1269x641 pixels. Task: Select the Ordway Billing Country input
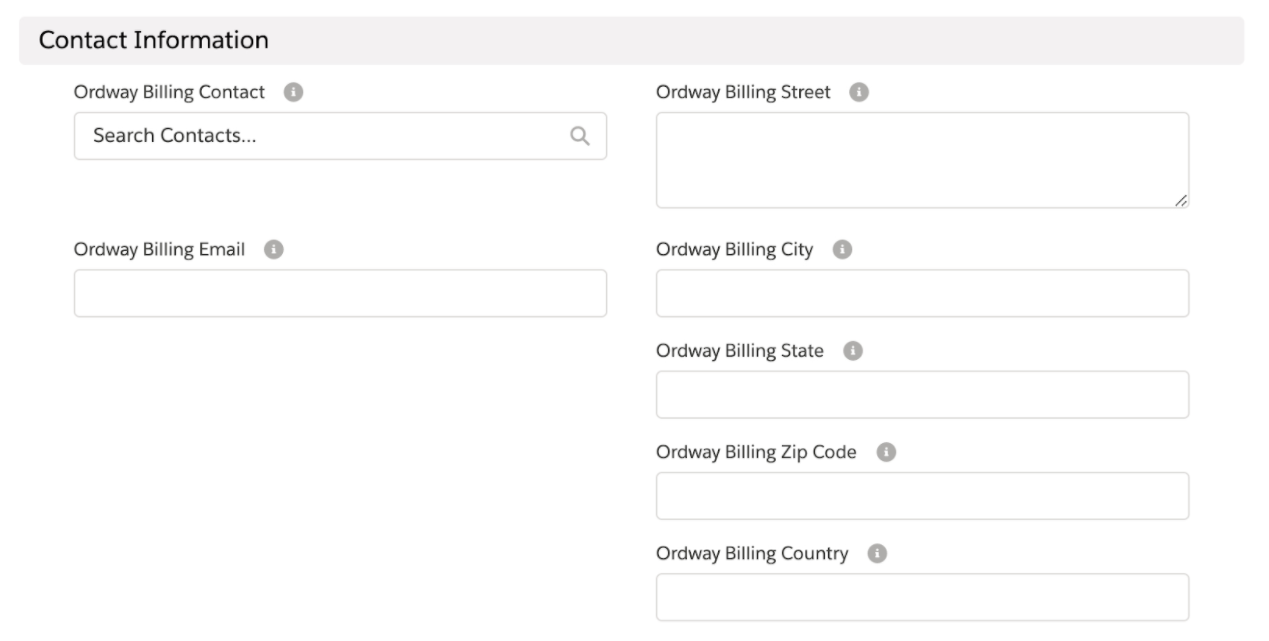coord(922,596)
